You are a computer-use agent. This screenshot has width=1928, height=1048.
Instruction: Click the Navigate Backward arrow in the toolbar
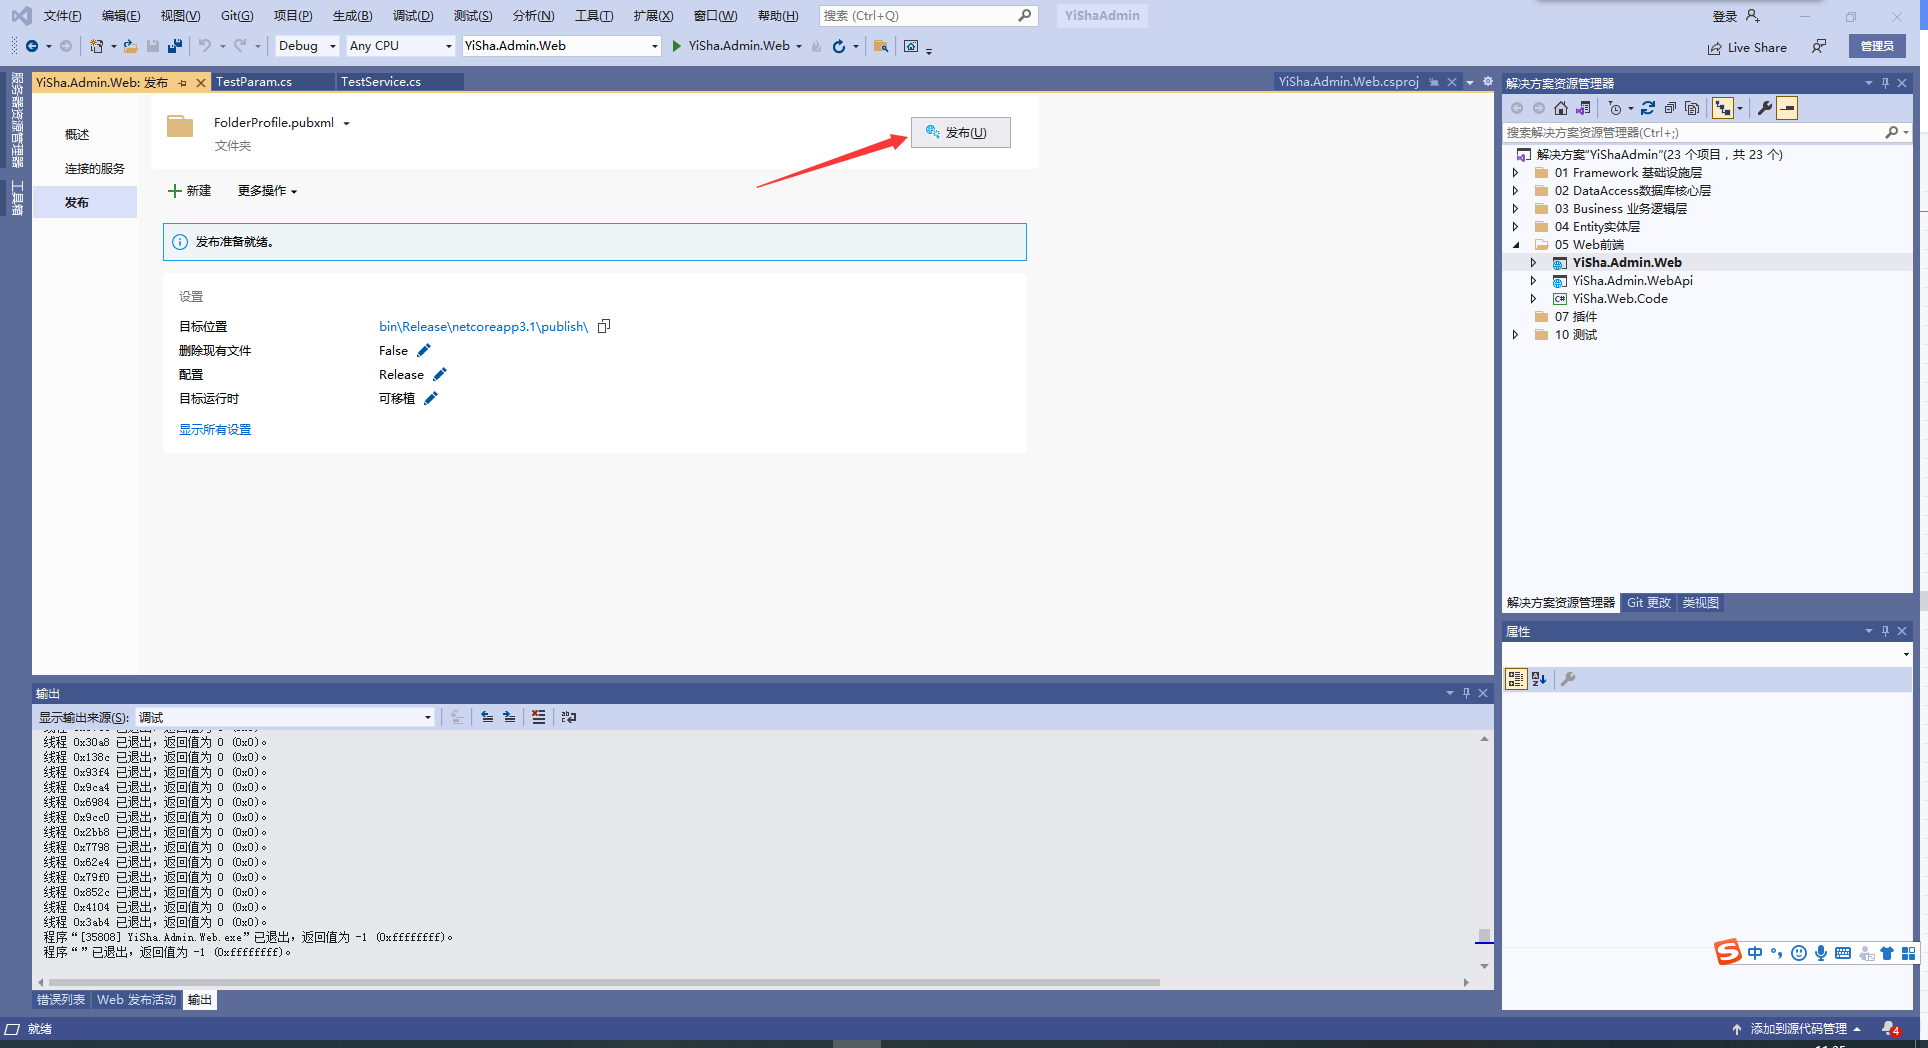[32, 46]
